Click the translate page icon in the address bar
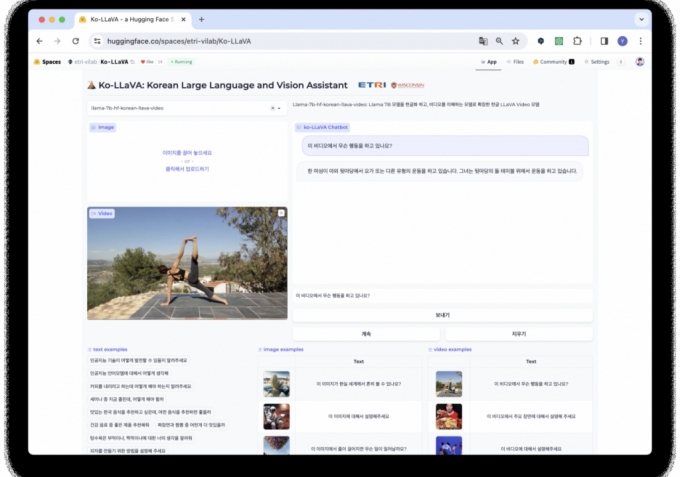The width and height of the screenshot is (680, 477). click(483, 41)
